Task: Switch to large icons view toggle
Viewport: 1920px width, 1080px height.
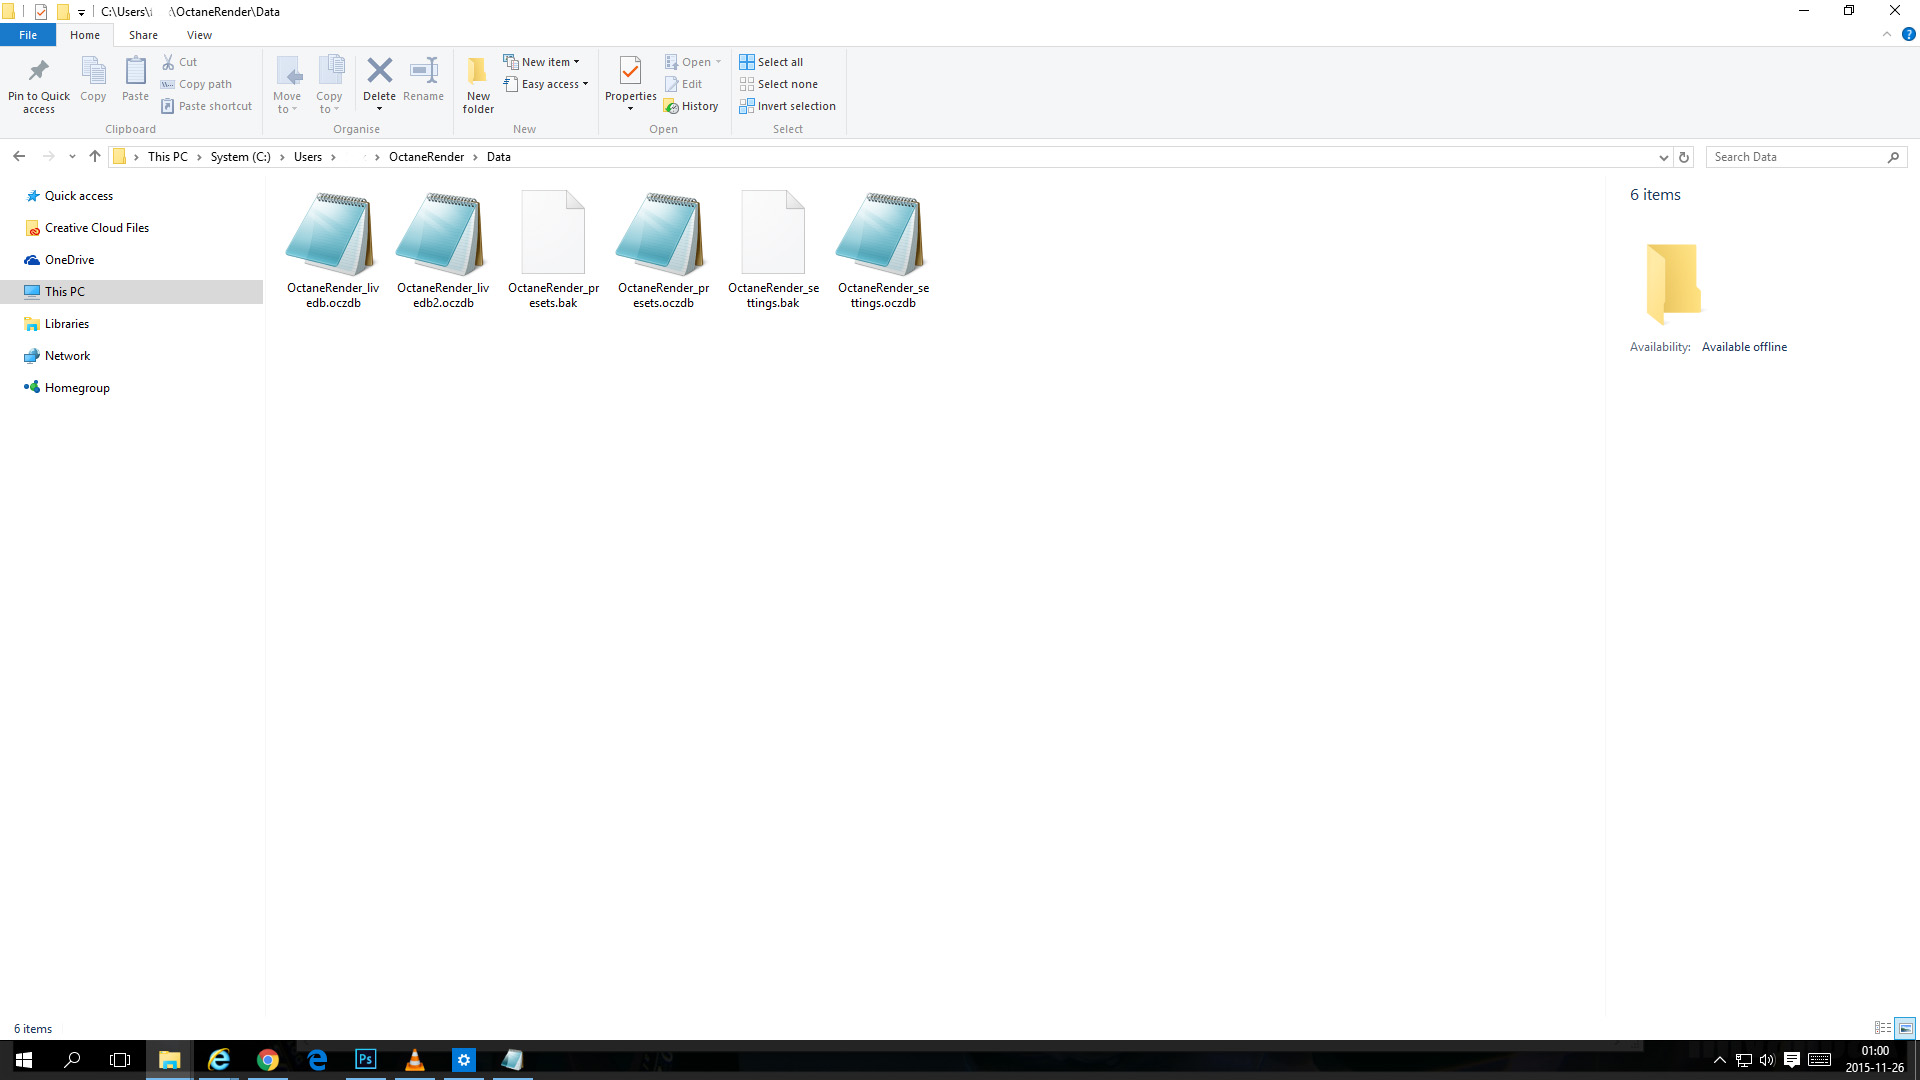Action: point(1905,1028)
